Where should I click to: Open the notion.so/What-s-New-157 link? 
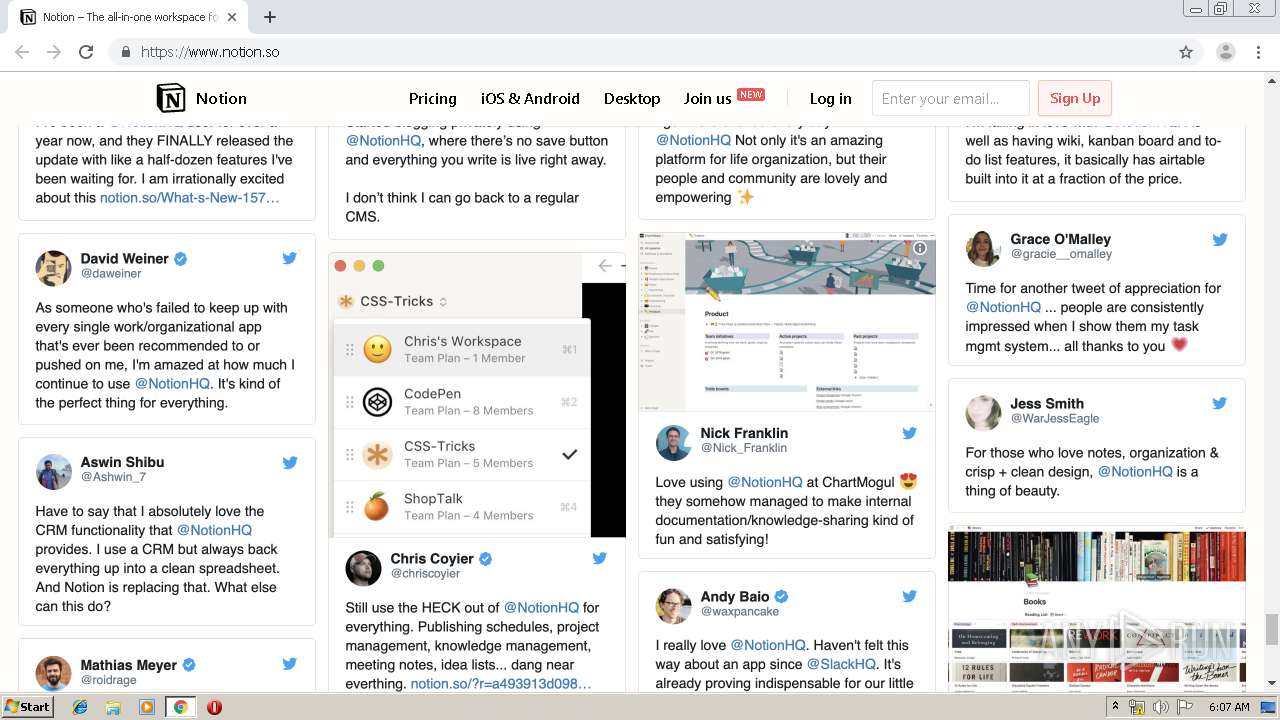tap(190, 198)
